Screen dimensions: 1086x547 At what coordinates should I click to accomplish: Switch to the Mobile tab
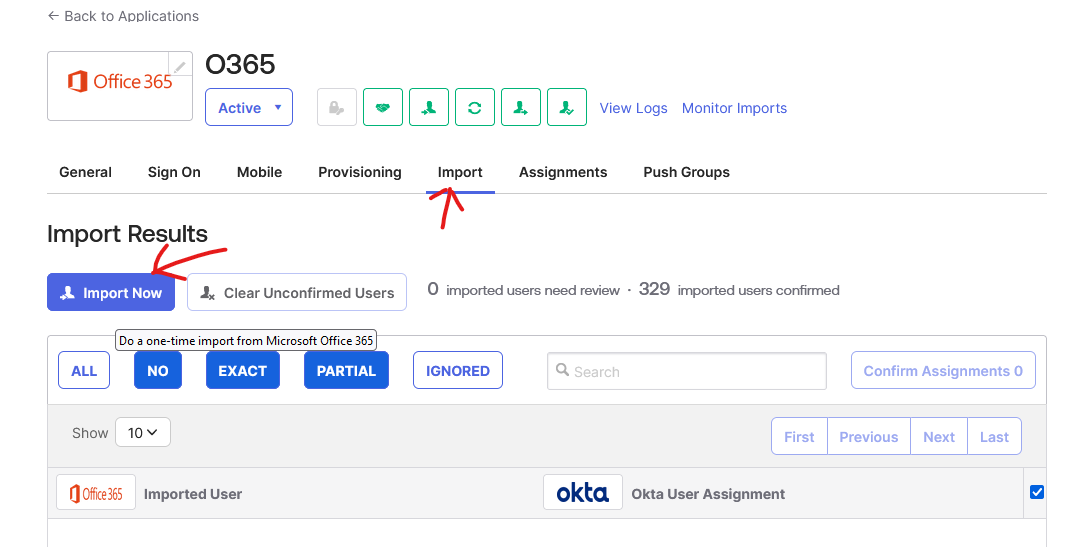[259, 172]
